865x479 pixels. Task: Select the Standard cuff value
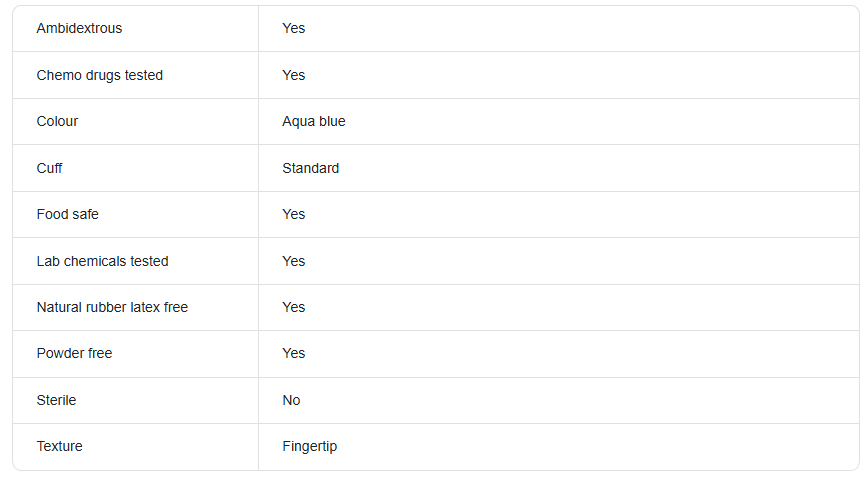311,168
